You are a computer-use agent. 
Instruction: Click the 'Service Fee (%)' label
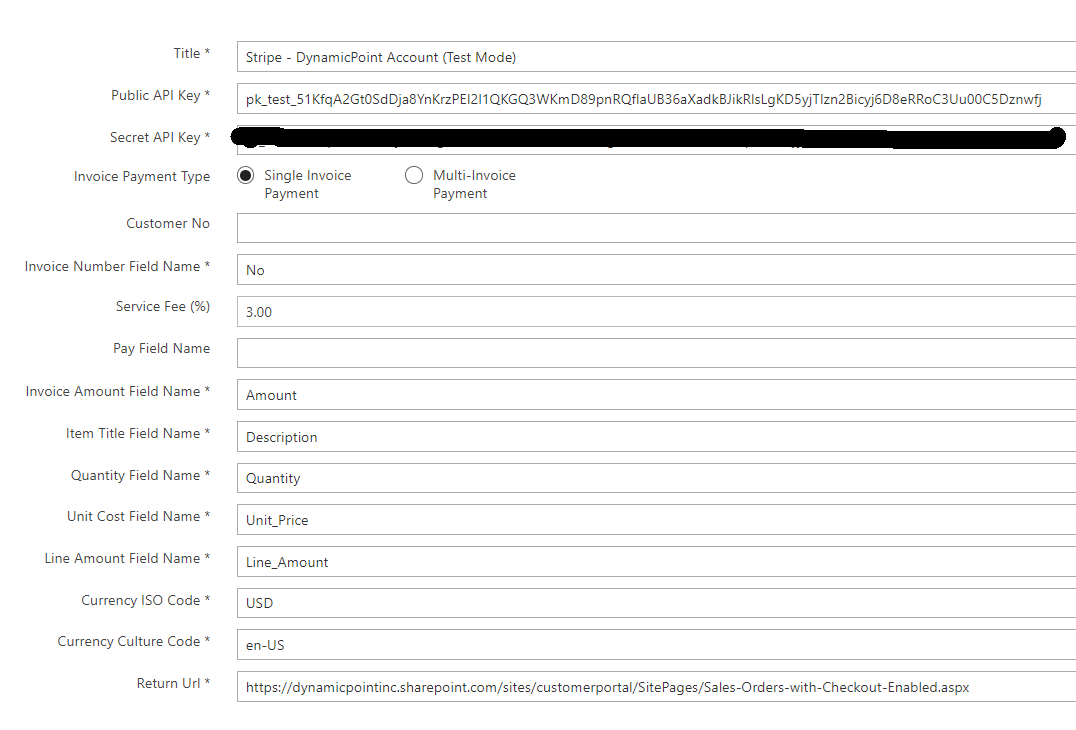coord(163,307)
